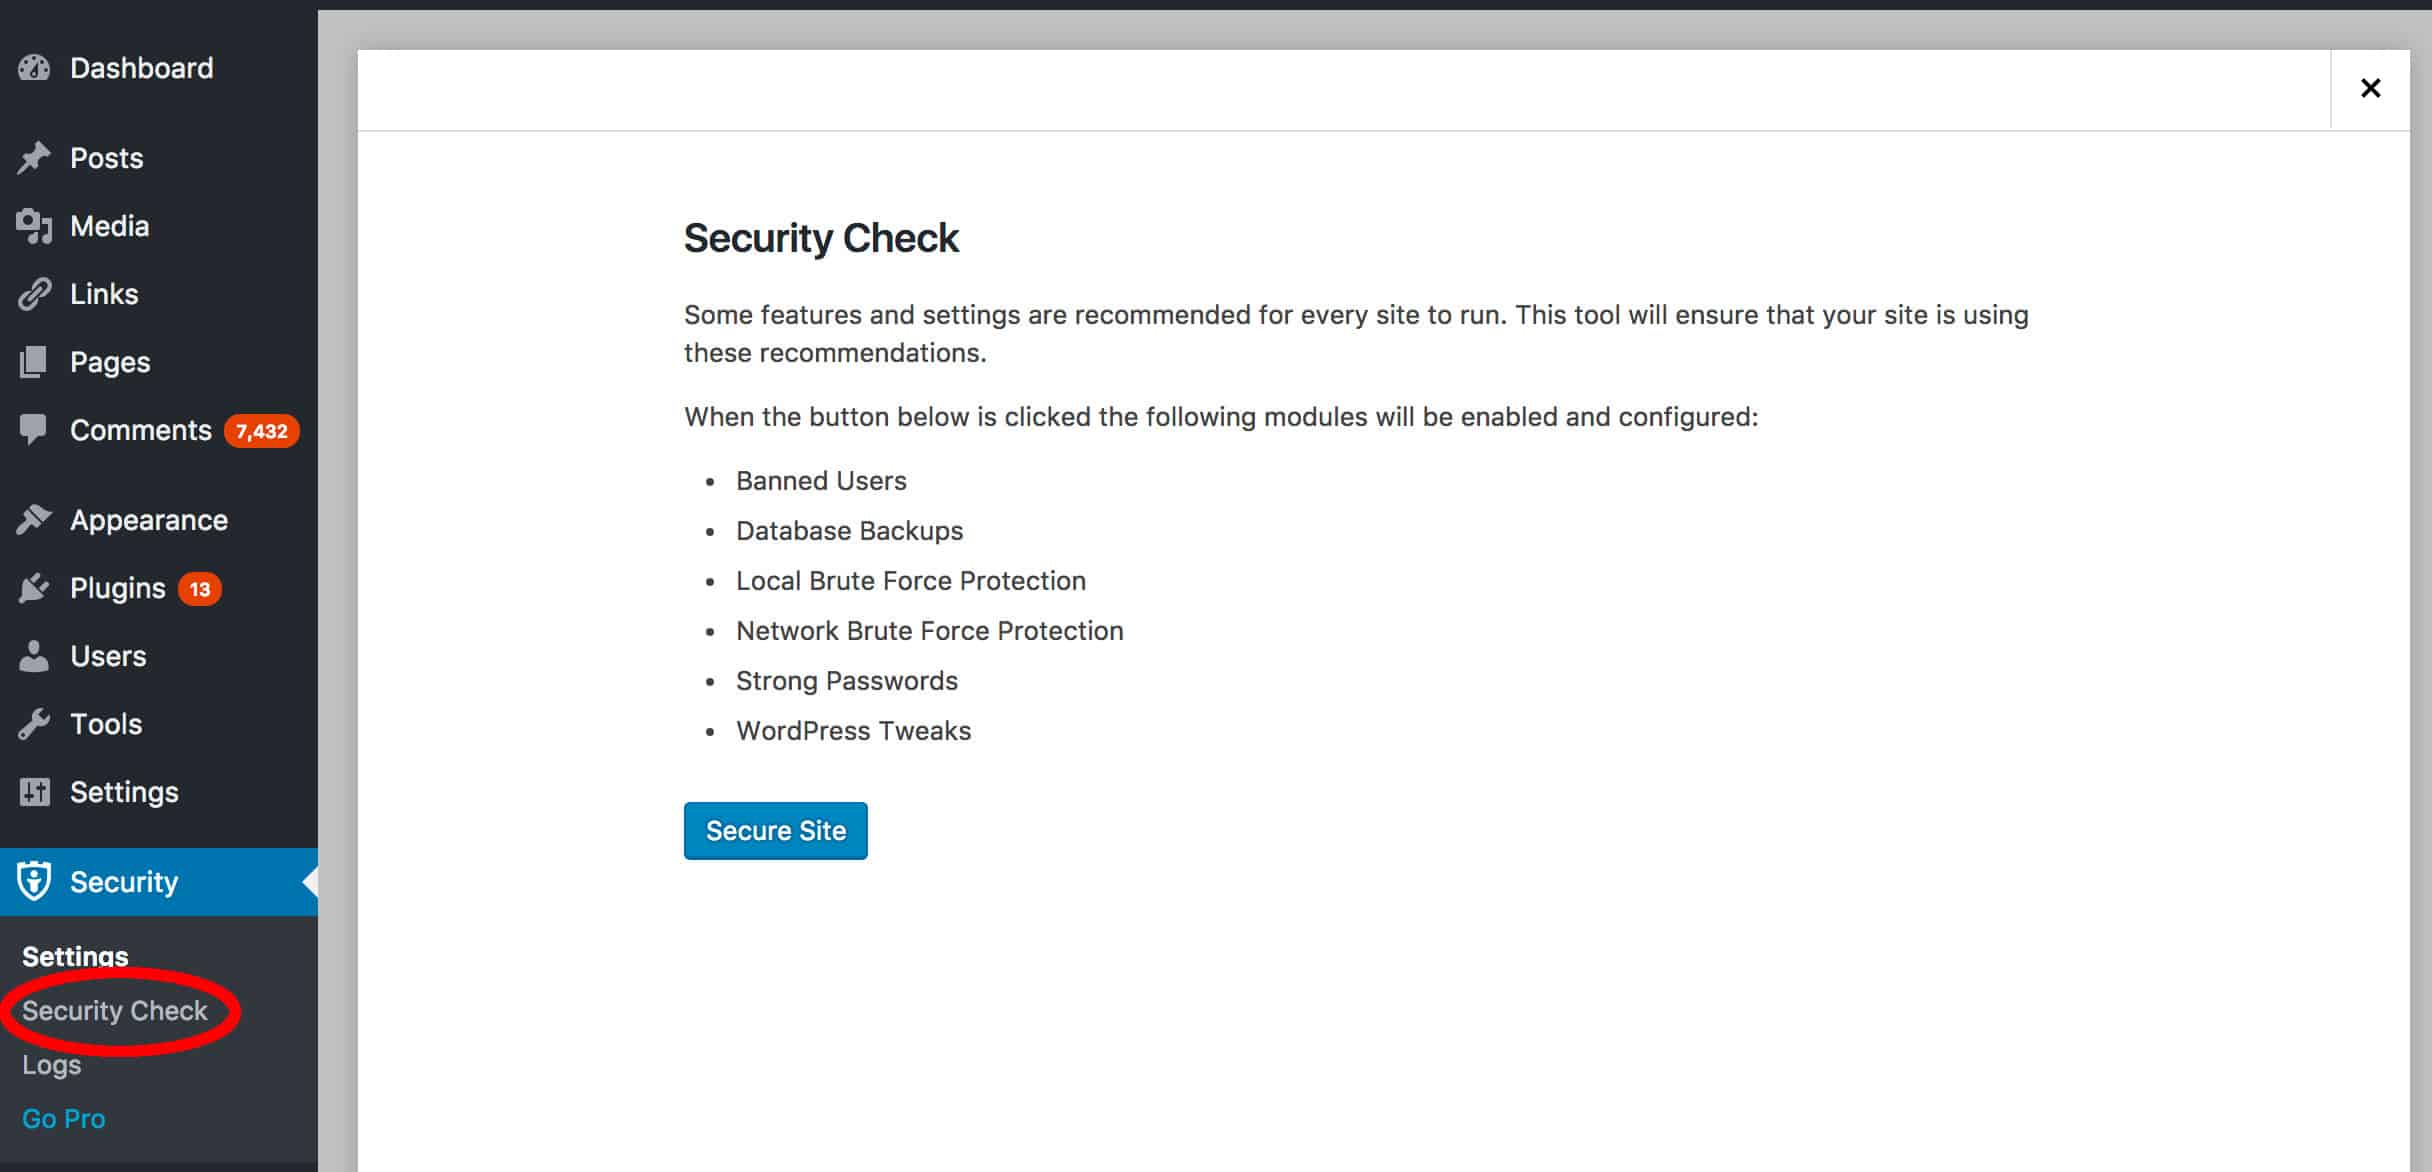Click the Appearance icon in sidebar
Image resolution: width=2432 pixels, height=1172 pixels.
pos(34,519)
